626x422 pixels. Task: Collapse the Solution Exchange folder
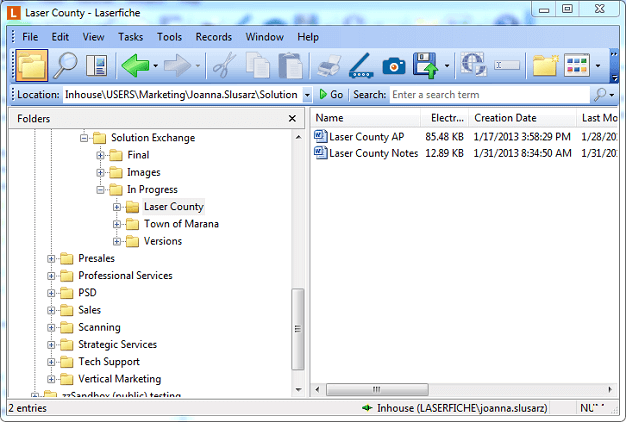click(x=84, y=138)
